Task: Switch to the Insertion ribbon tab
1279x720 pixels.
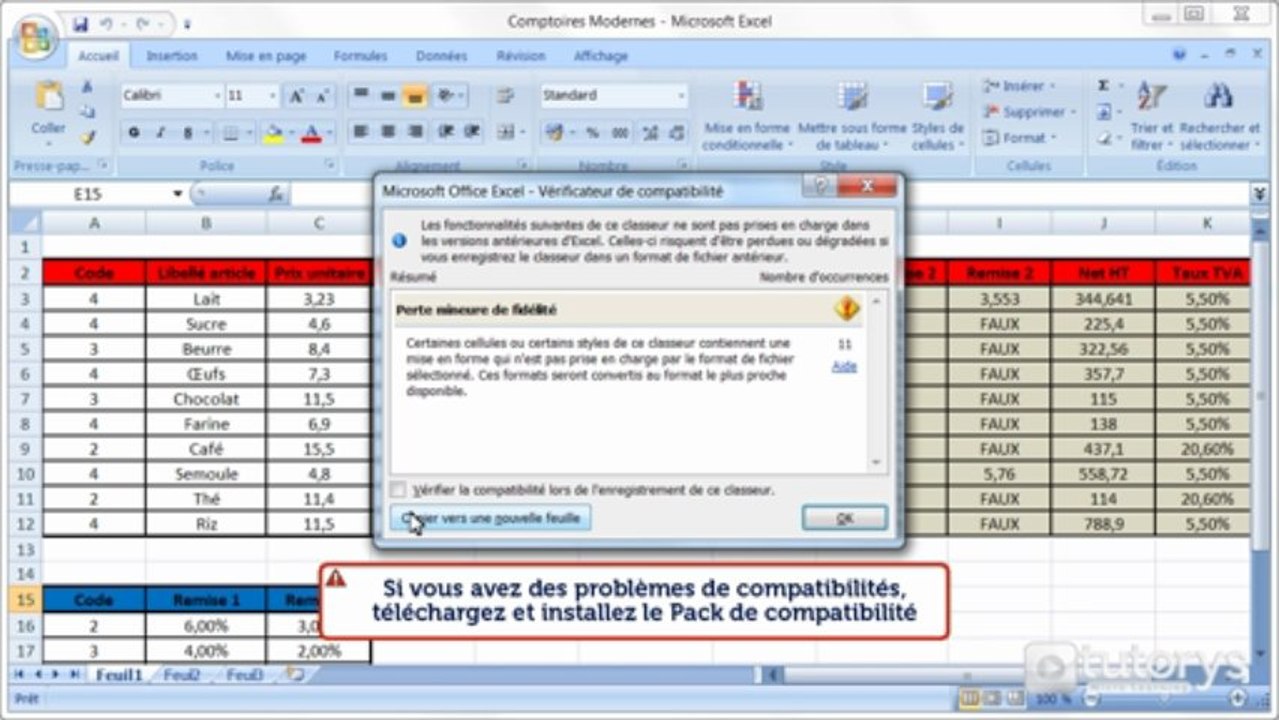Action: click(172, 57)
